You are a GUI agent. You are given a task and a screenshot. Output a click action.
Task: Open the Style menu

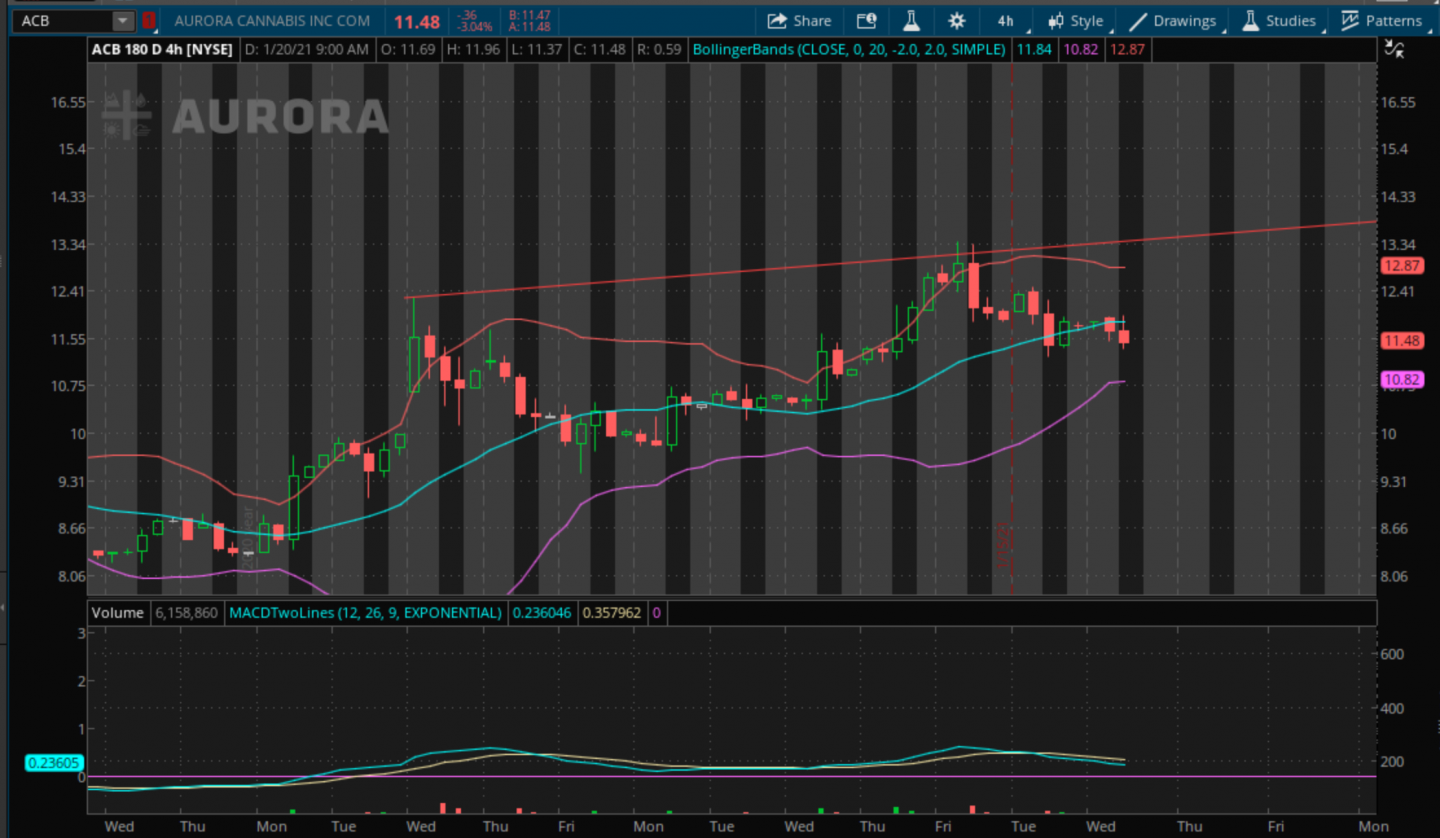(x=1075, y=21)
